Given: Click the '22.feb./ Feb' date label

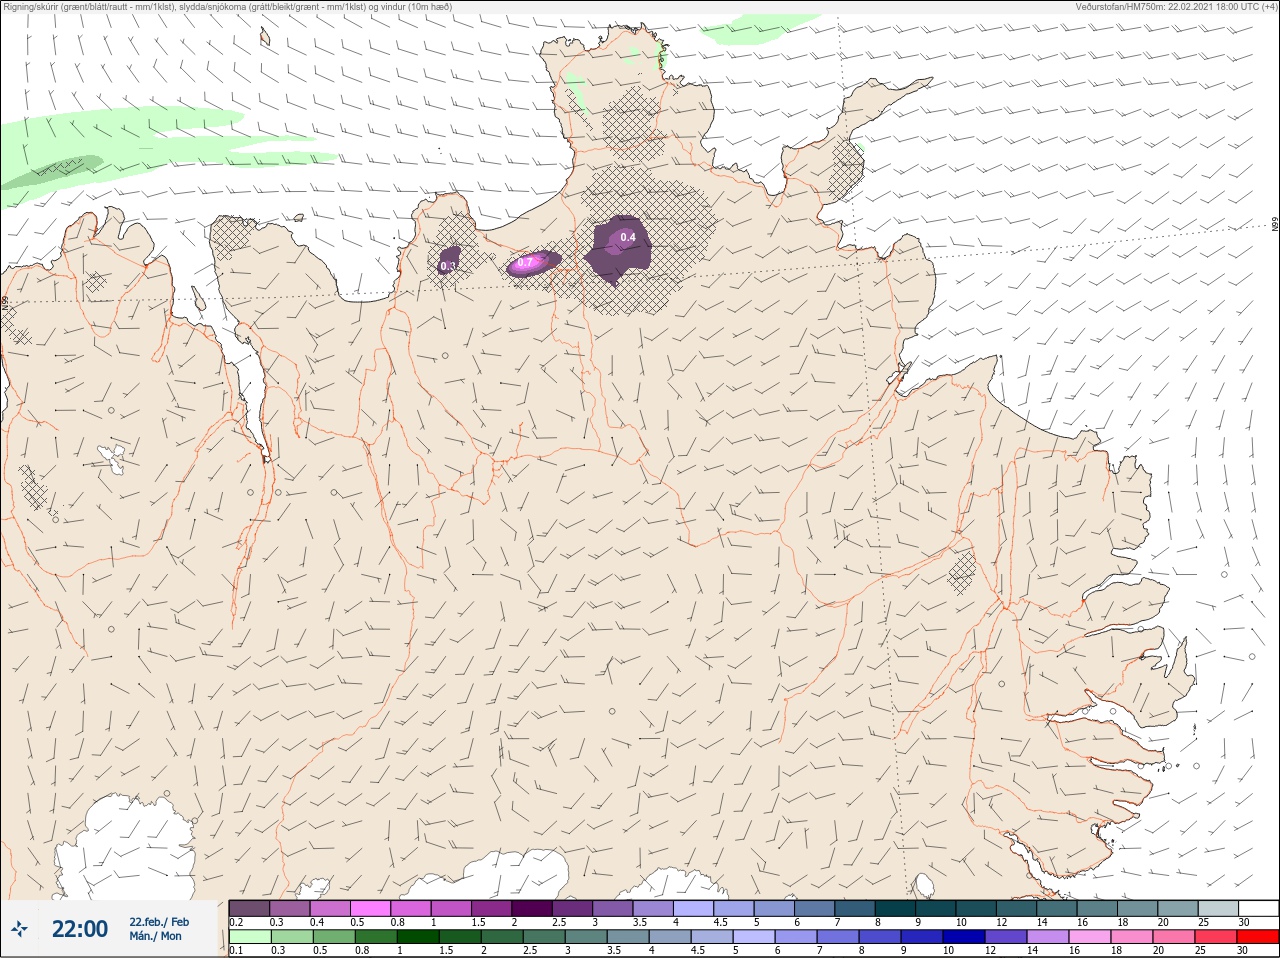Looking at the screenshot, I should pyautogui.click(x=158, y=922).
